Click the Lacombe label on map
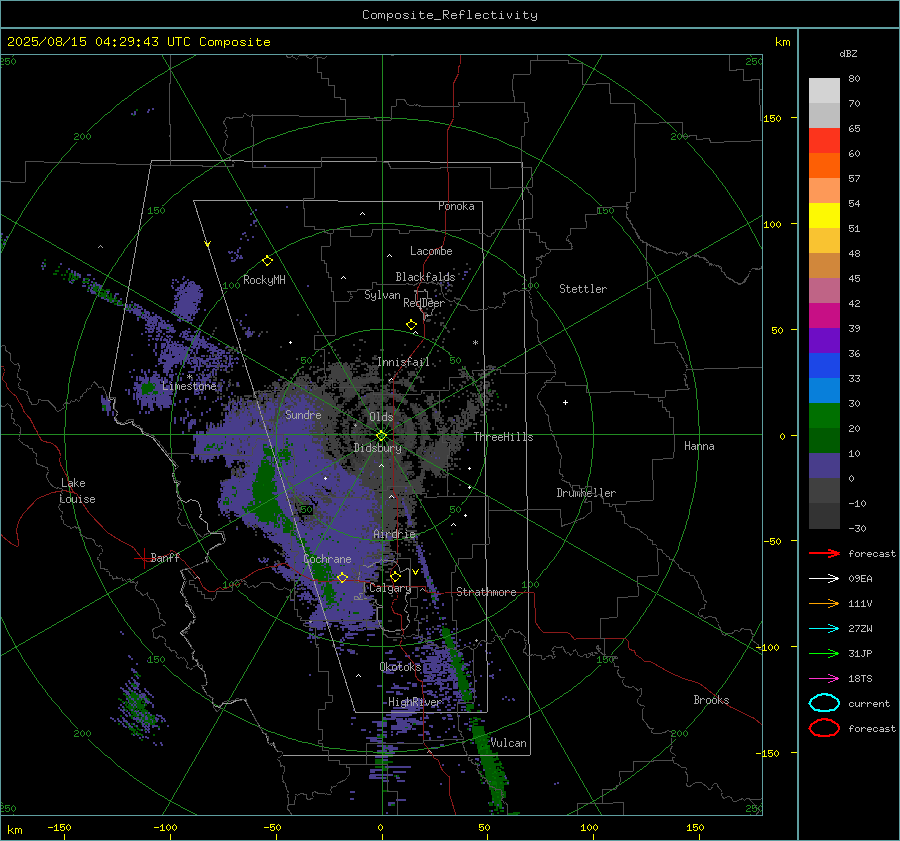The width and height of the screenshot is (900, 841). click(431, 251)
